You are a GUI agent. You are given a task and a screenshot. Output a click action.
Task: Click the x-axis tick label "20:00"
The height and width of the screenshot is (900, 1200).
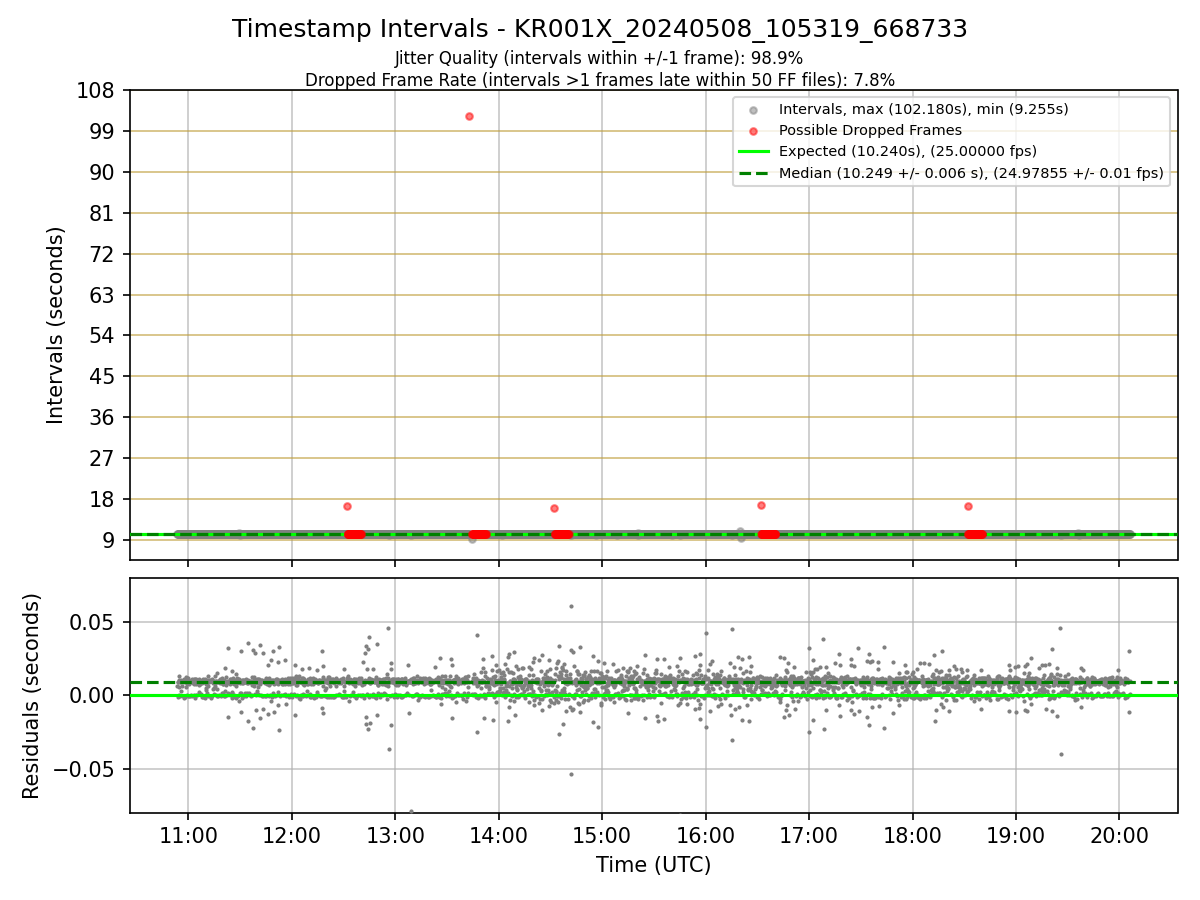(1120, 836)
